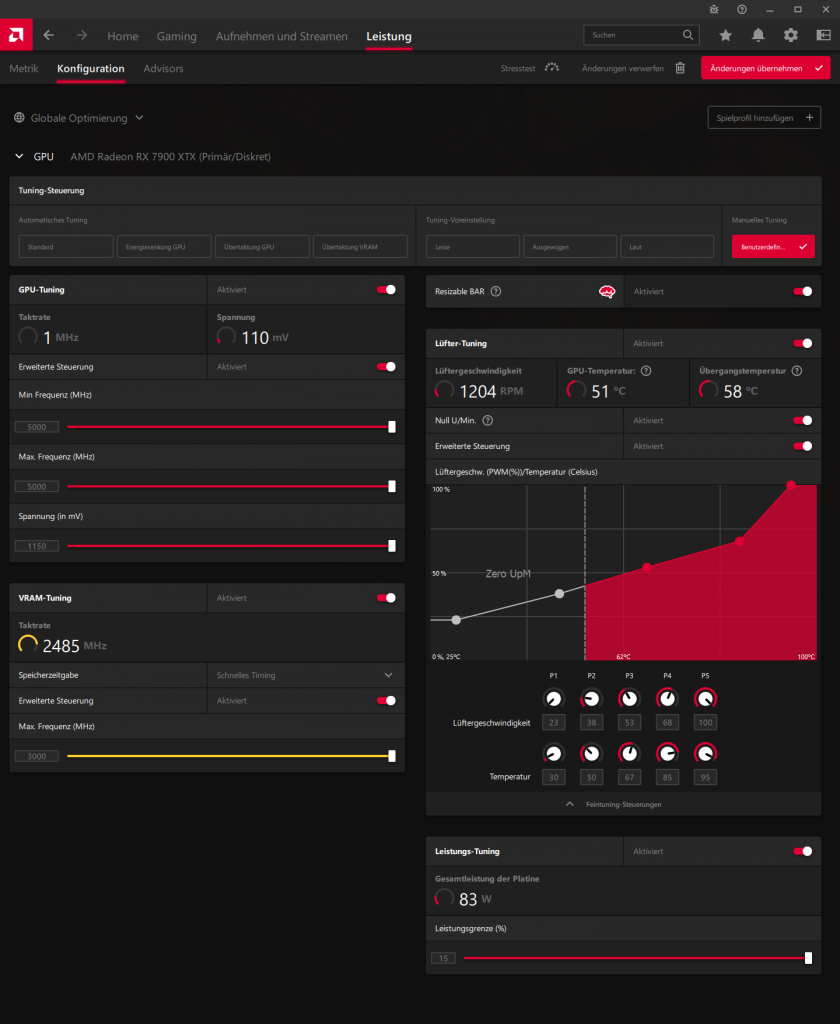
Task: Click Min Frequenz 5000 value field
Action: tap(37, 427)
